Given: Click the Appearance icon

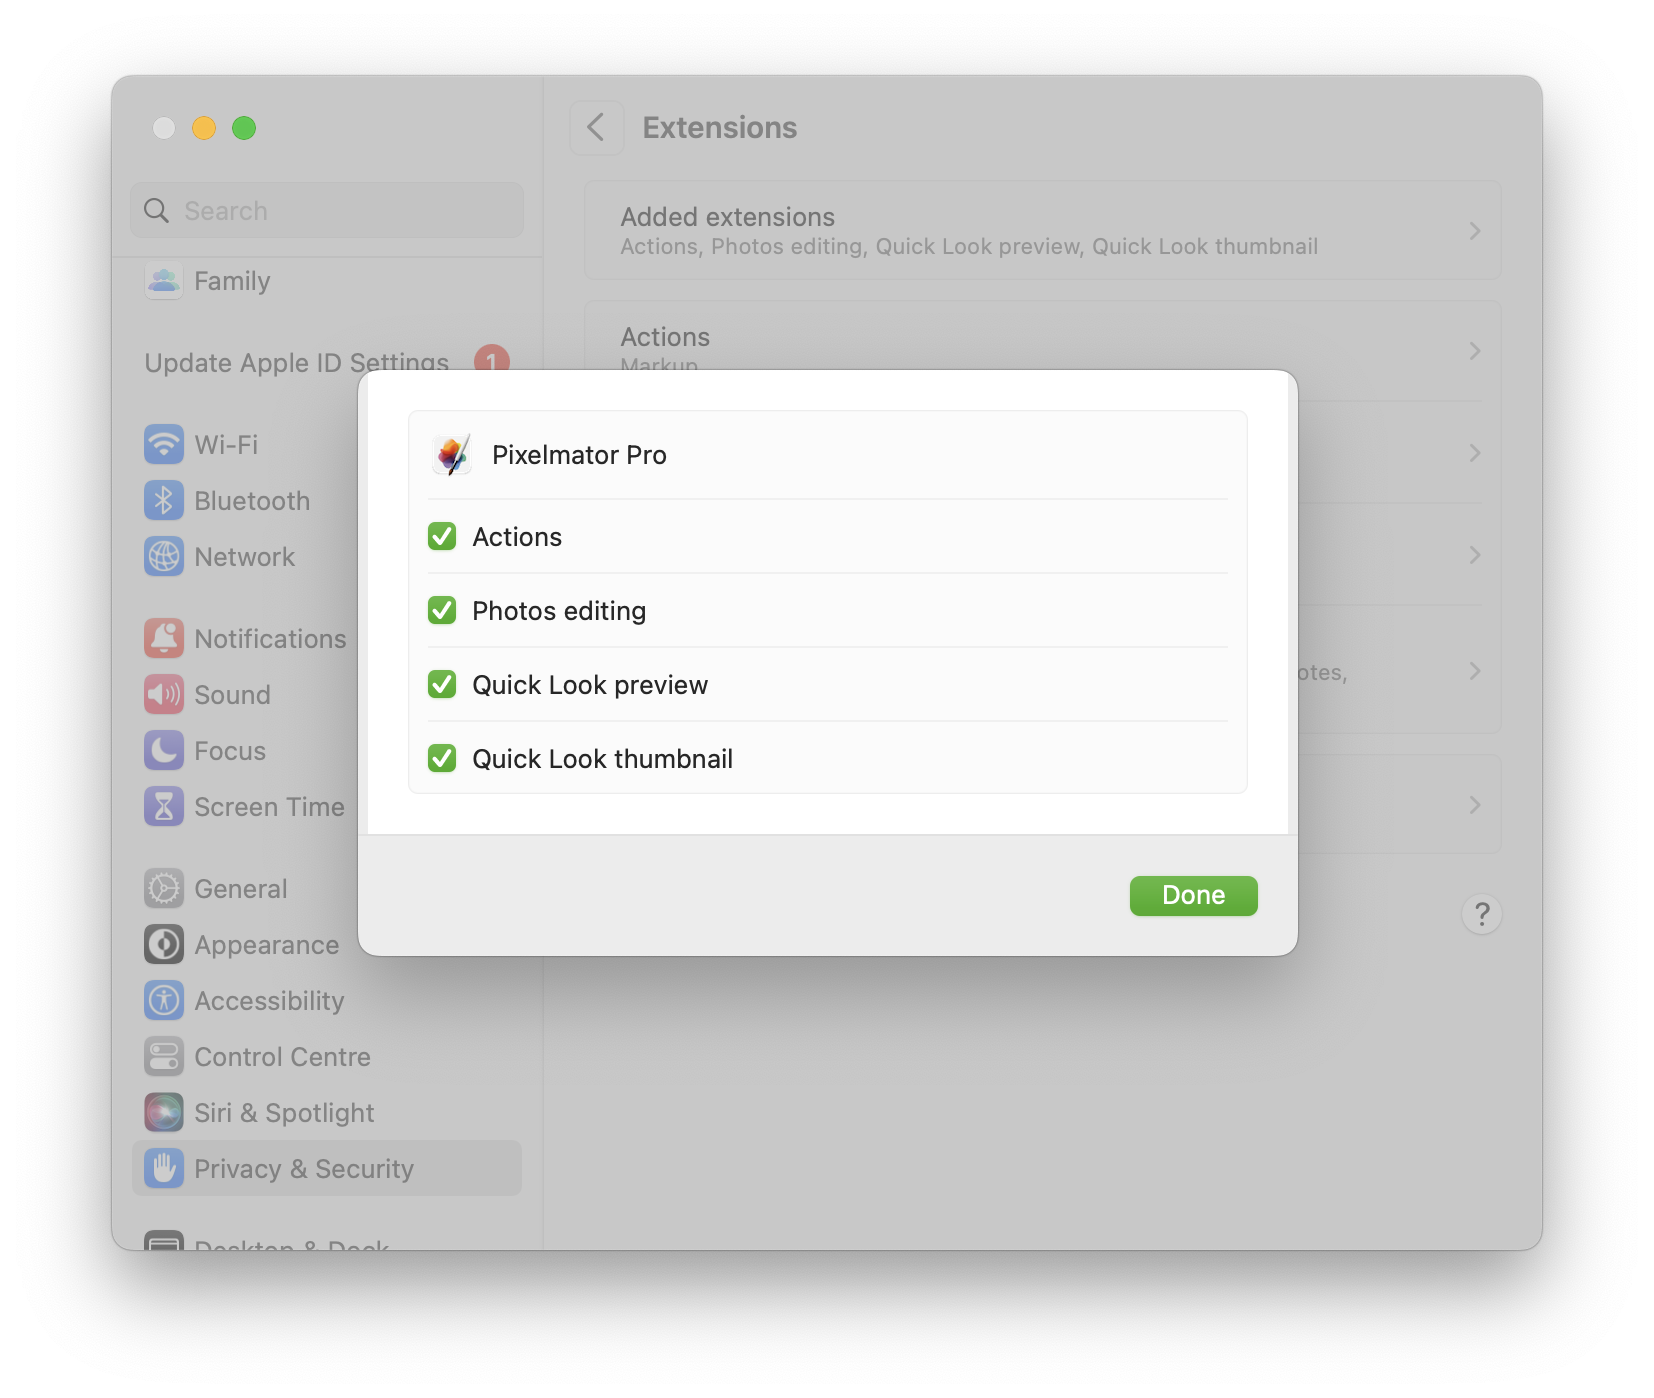Looking at the screenshot, I should click(x=164, y=944).
